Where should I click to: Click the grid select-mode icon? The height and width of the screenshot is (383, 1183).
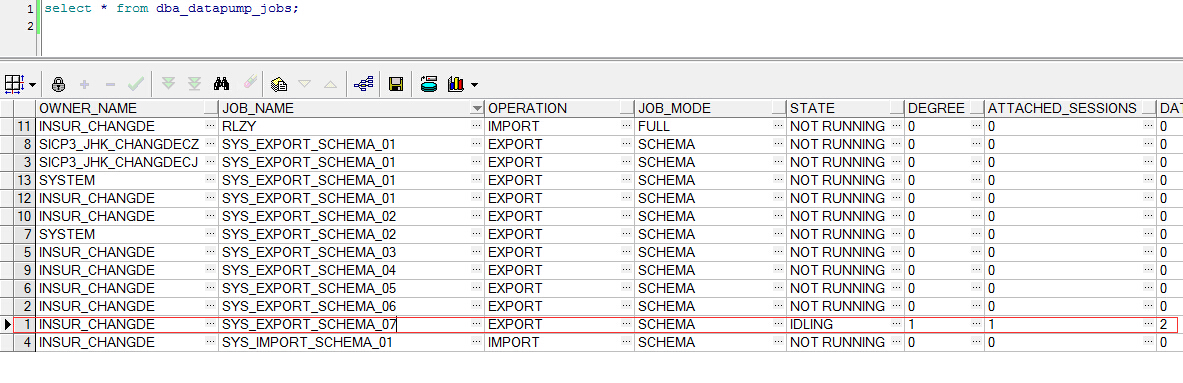click(14, 84)
